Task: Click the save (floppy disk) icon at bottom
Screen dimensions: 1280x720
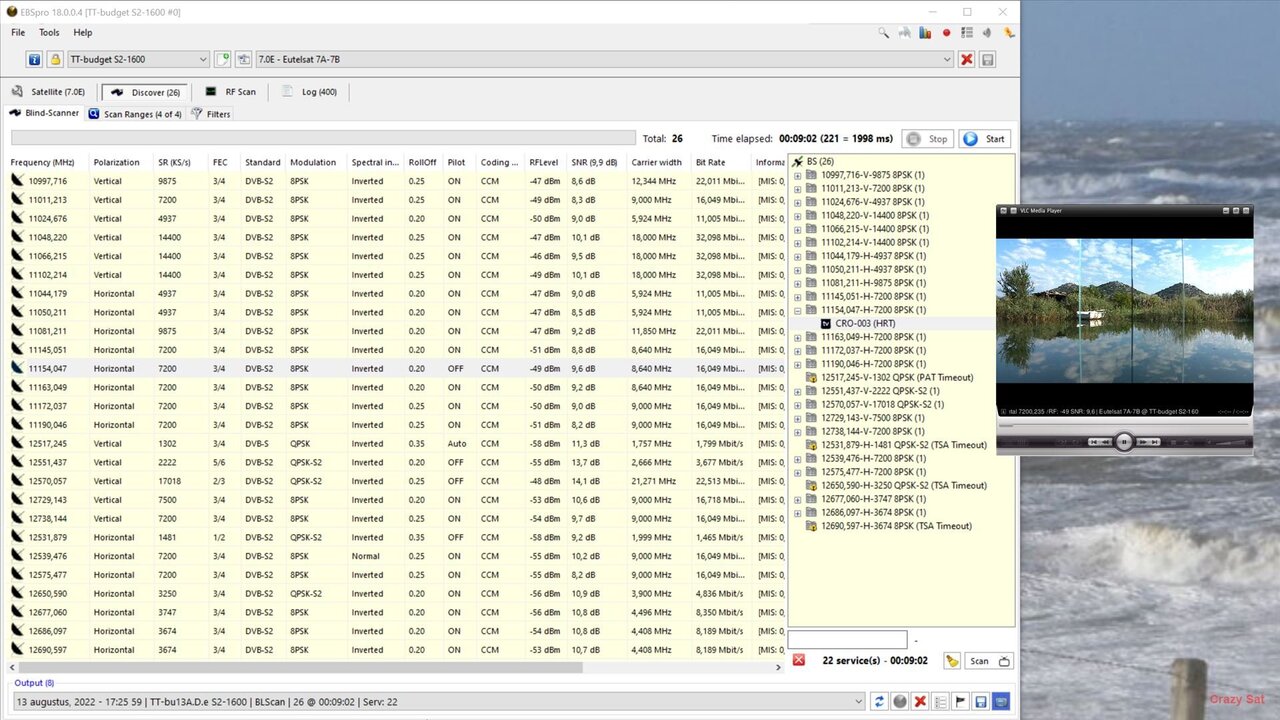Action: pos(980,701)
